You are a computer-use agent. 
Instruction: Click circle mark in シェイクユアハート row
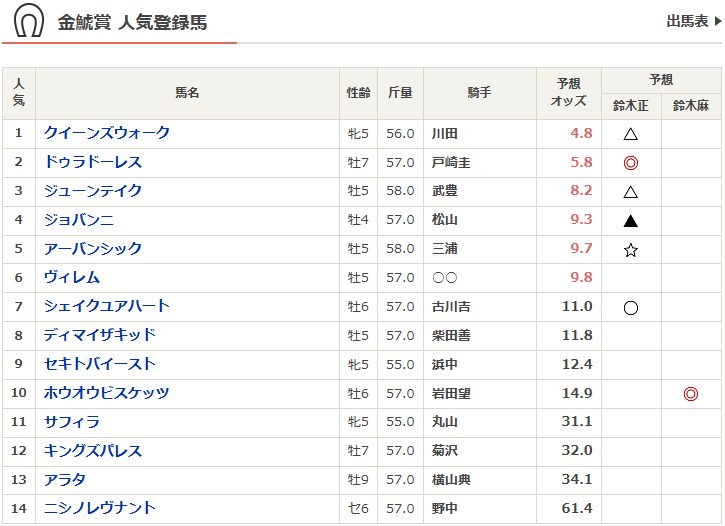[630, 308]
